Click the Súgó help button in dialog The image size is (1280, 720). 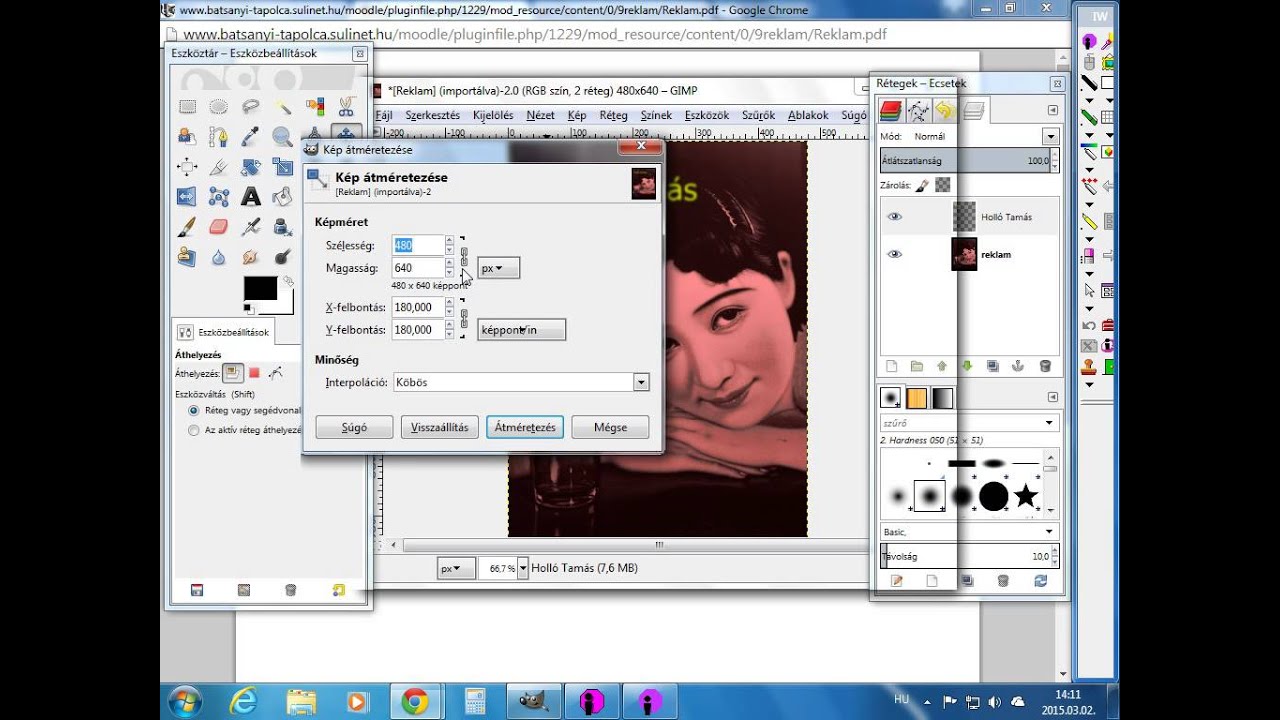click(354, 427)
